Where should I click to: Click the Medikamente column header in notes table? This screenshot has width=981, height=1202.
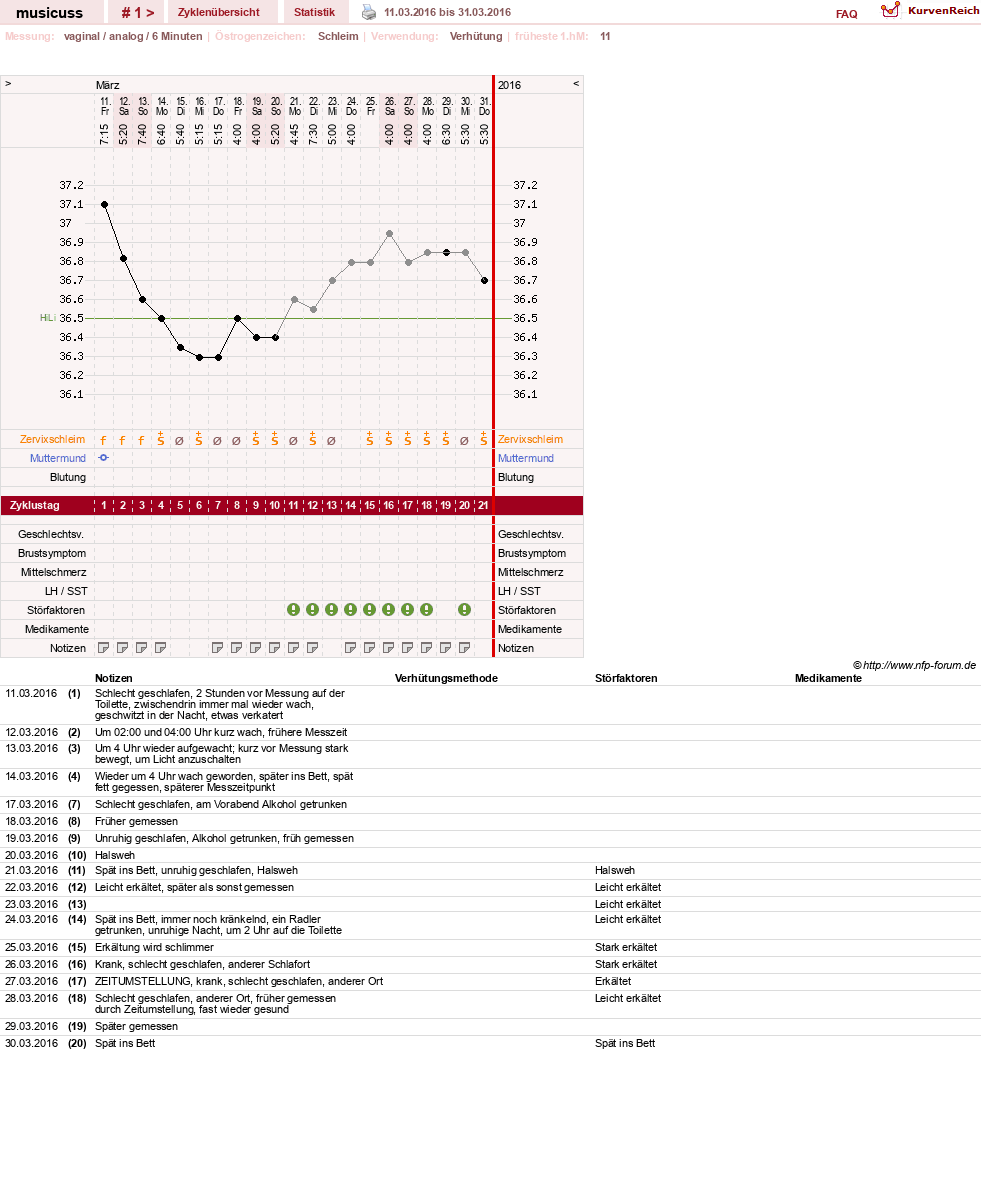828,678
